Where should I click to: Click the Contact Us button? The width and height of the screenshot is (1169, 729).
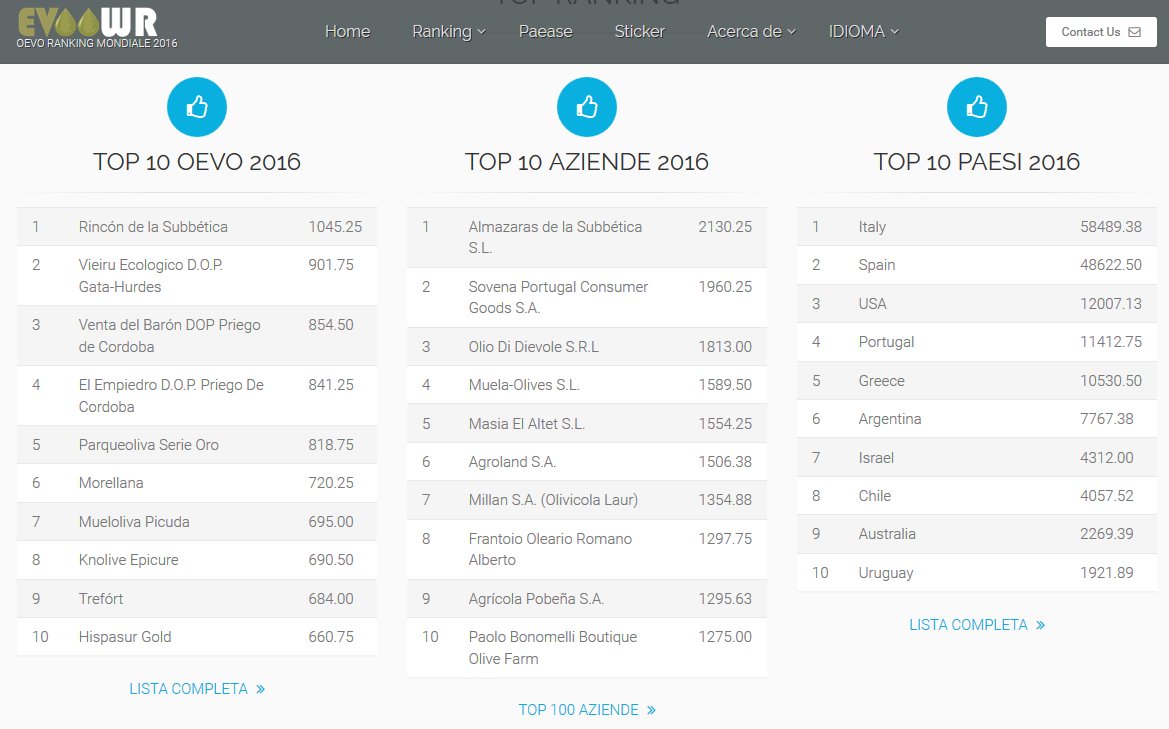[1101, 32]
